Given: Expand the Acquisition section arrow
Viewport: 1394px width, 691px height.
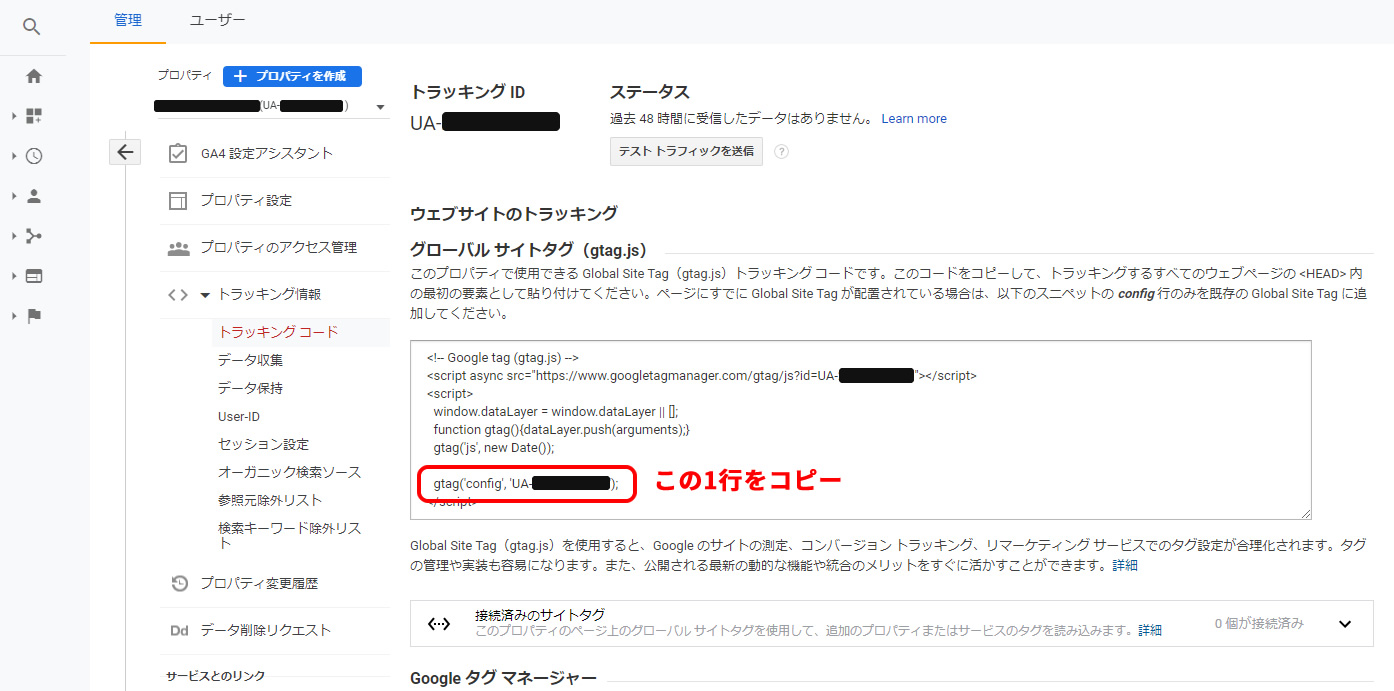Looking at the screenshot, I should tap(14, 236).
